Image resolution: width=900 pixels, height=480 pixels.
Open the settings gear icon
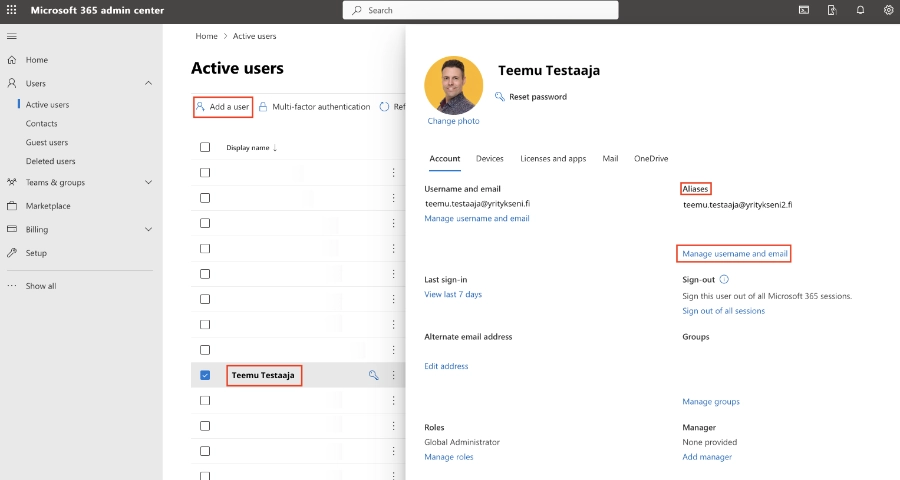[888, 10]
